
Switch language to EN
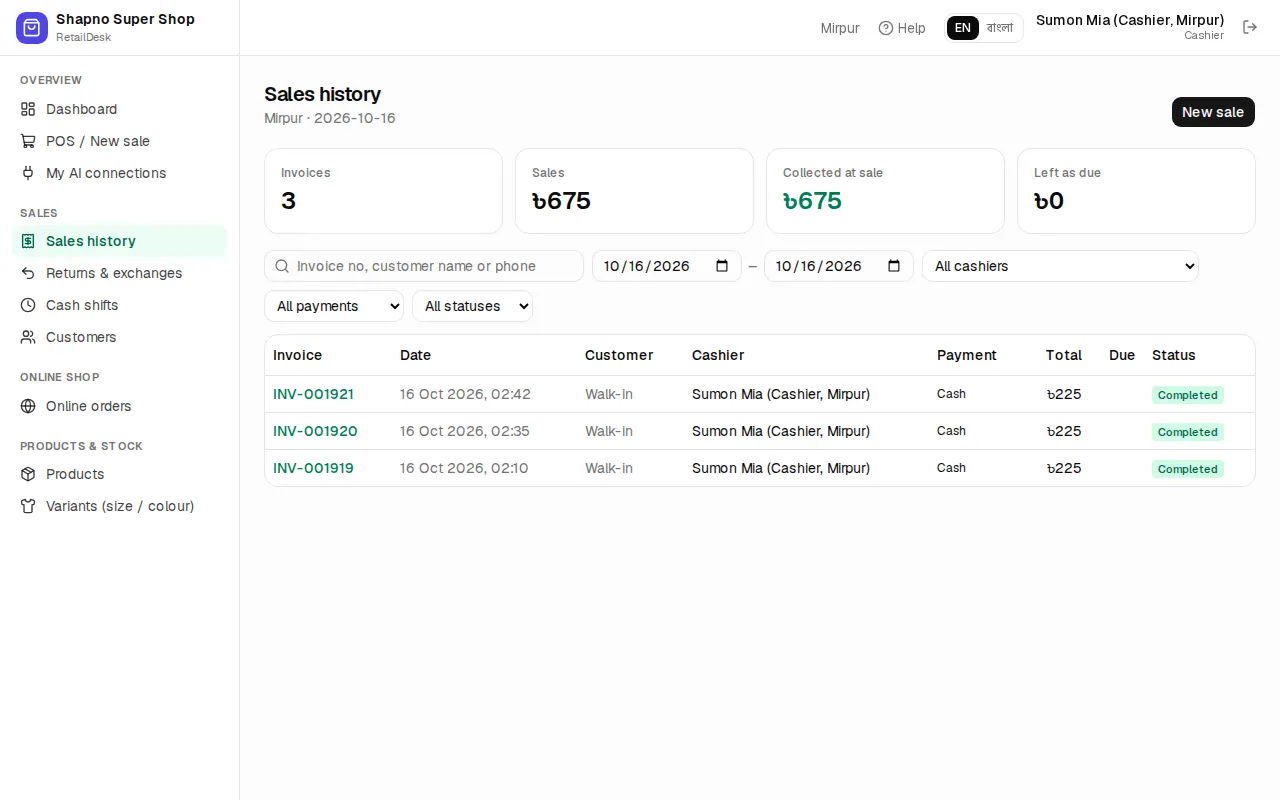point(963,28)
